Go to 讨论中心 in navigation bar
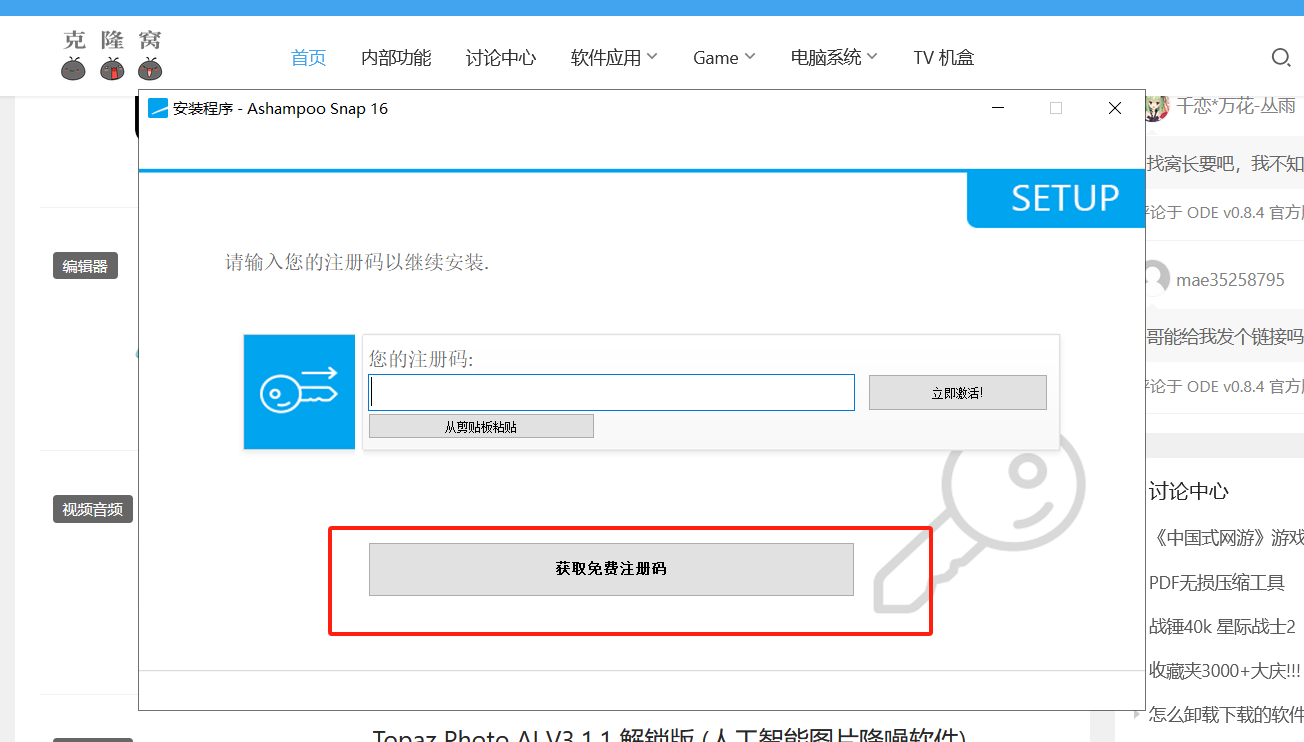Viewport: 1304px width, 742px height. click(x=501, y=58)
